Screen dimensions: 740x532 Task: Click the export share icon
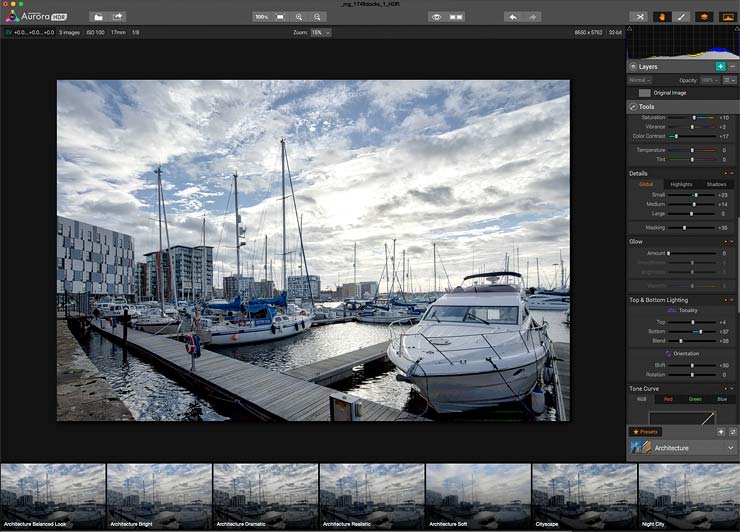(117, 17)
